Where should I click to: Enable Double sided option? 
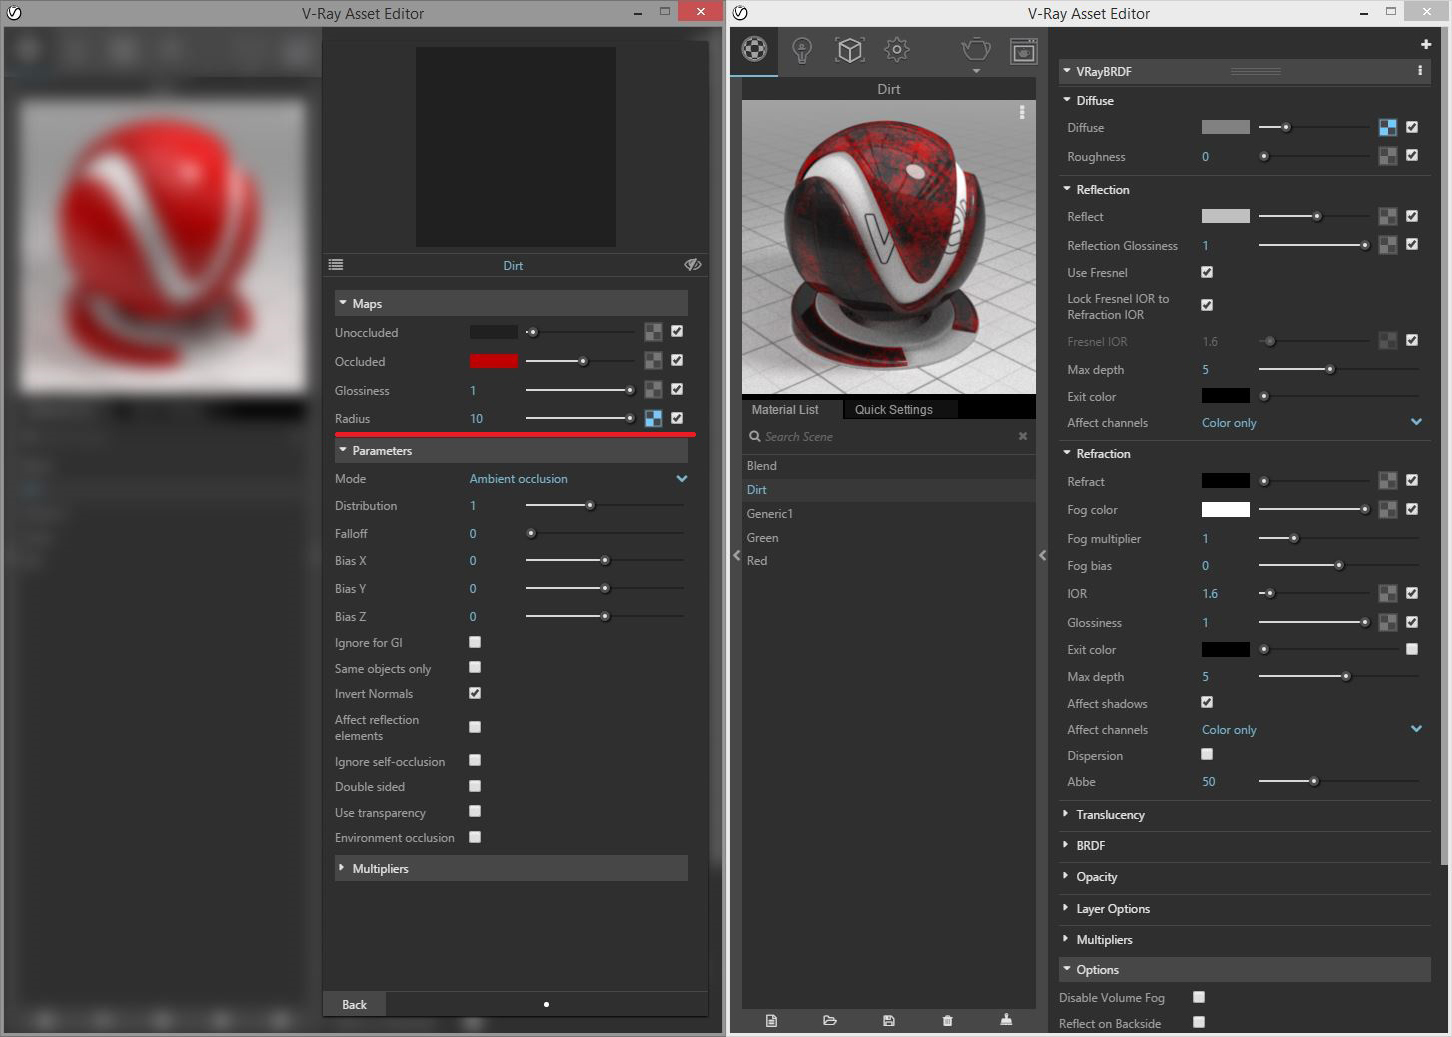click(475, 786)
